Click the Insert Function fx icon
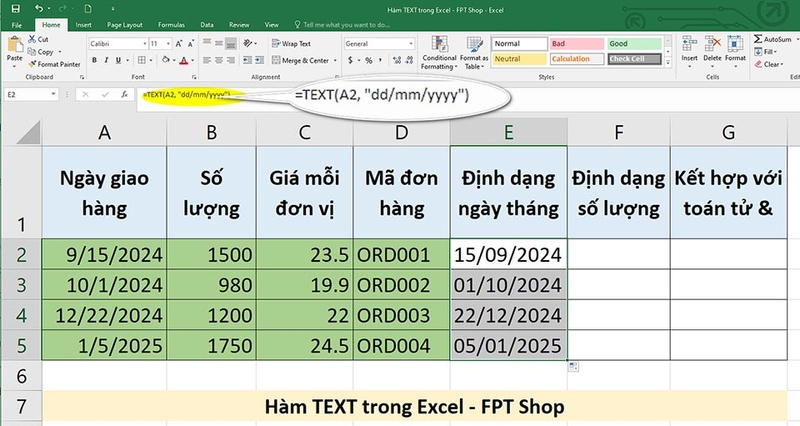The image size is (800, 426). coord(124,94)
